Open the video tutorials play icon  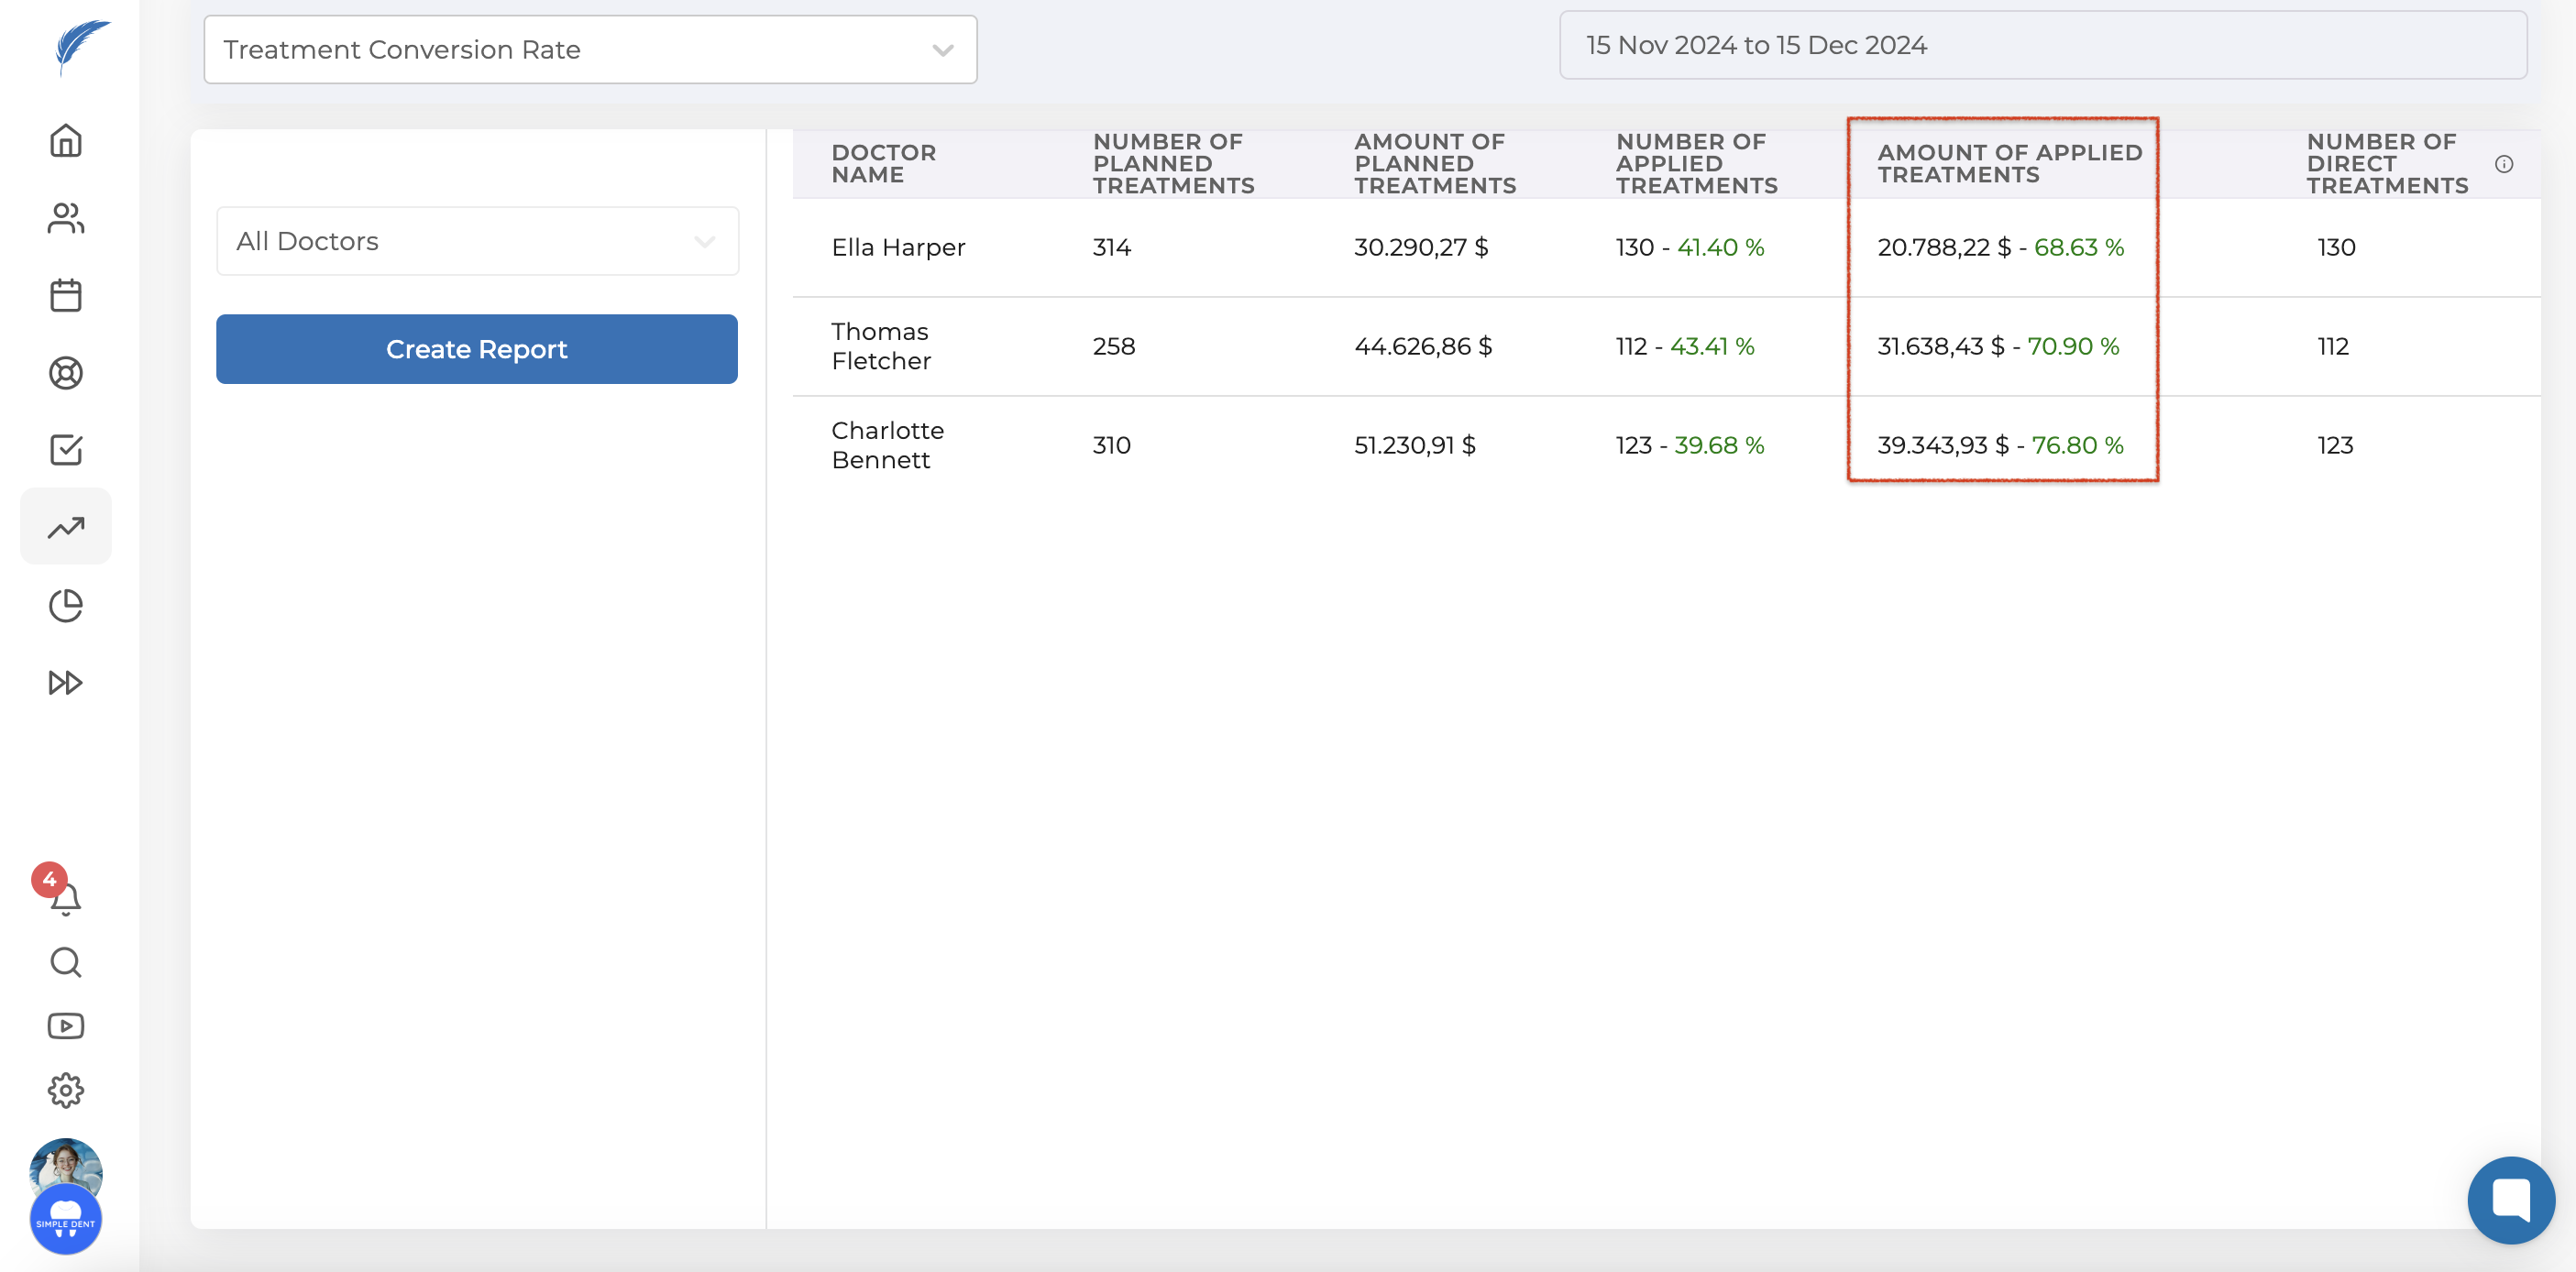pos(66,1026)
